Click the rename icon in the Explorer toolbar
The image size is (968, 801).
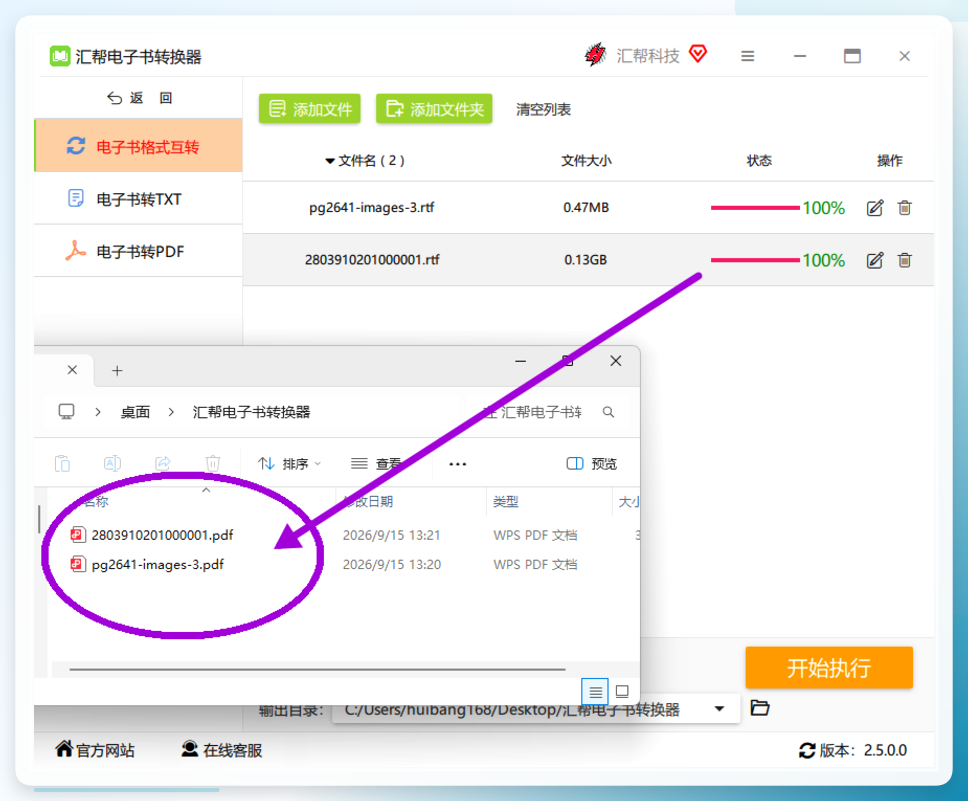click(x=112, y=463)
